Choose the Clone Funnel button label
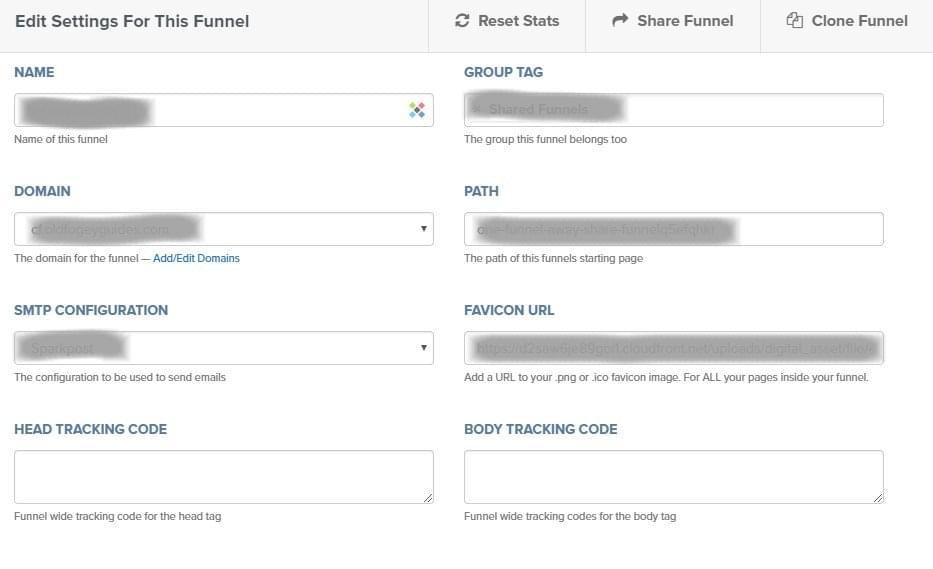 [859, 21]
